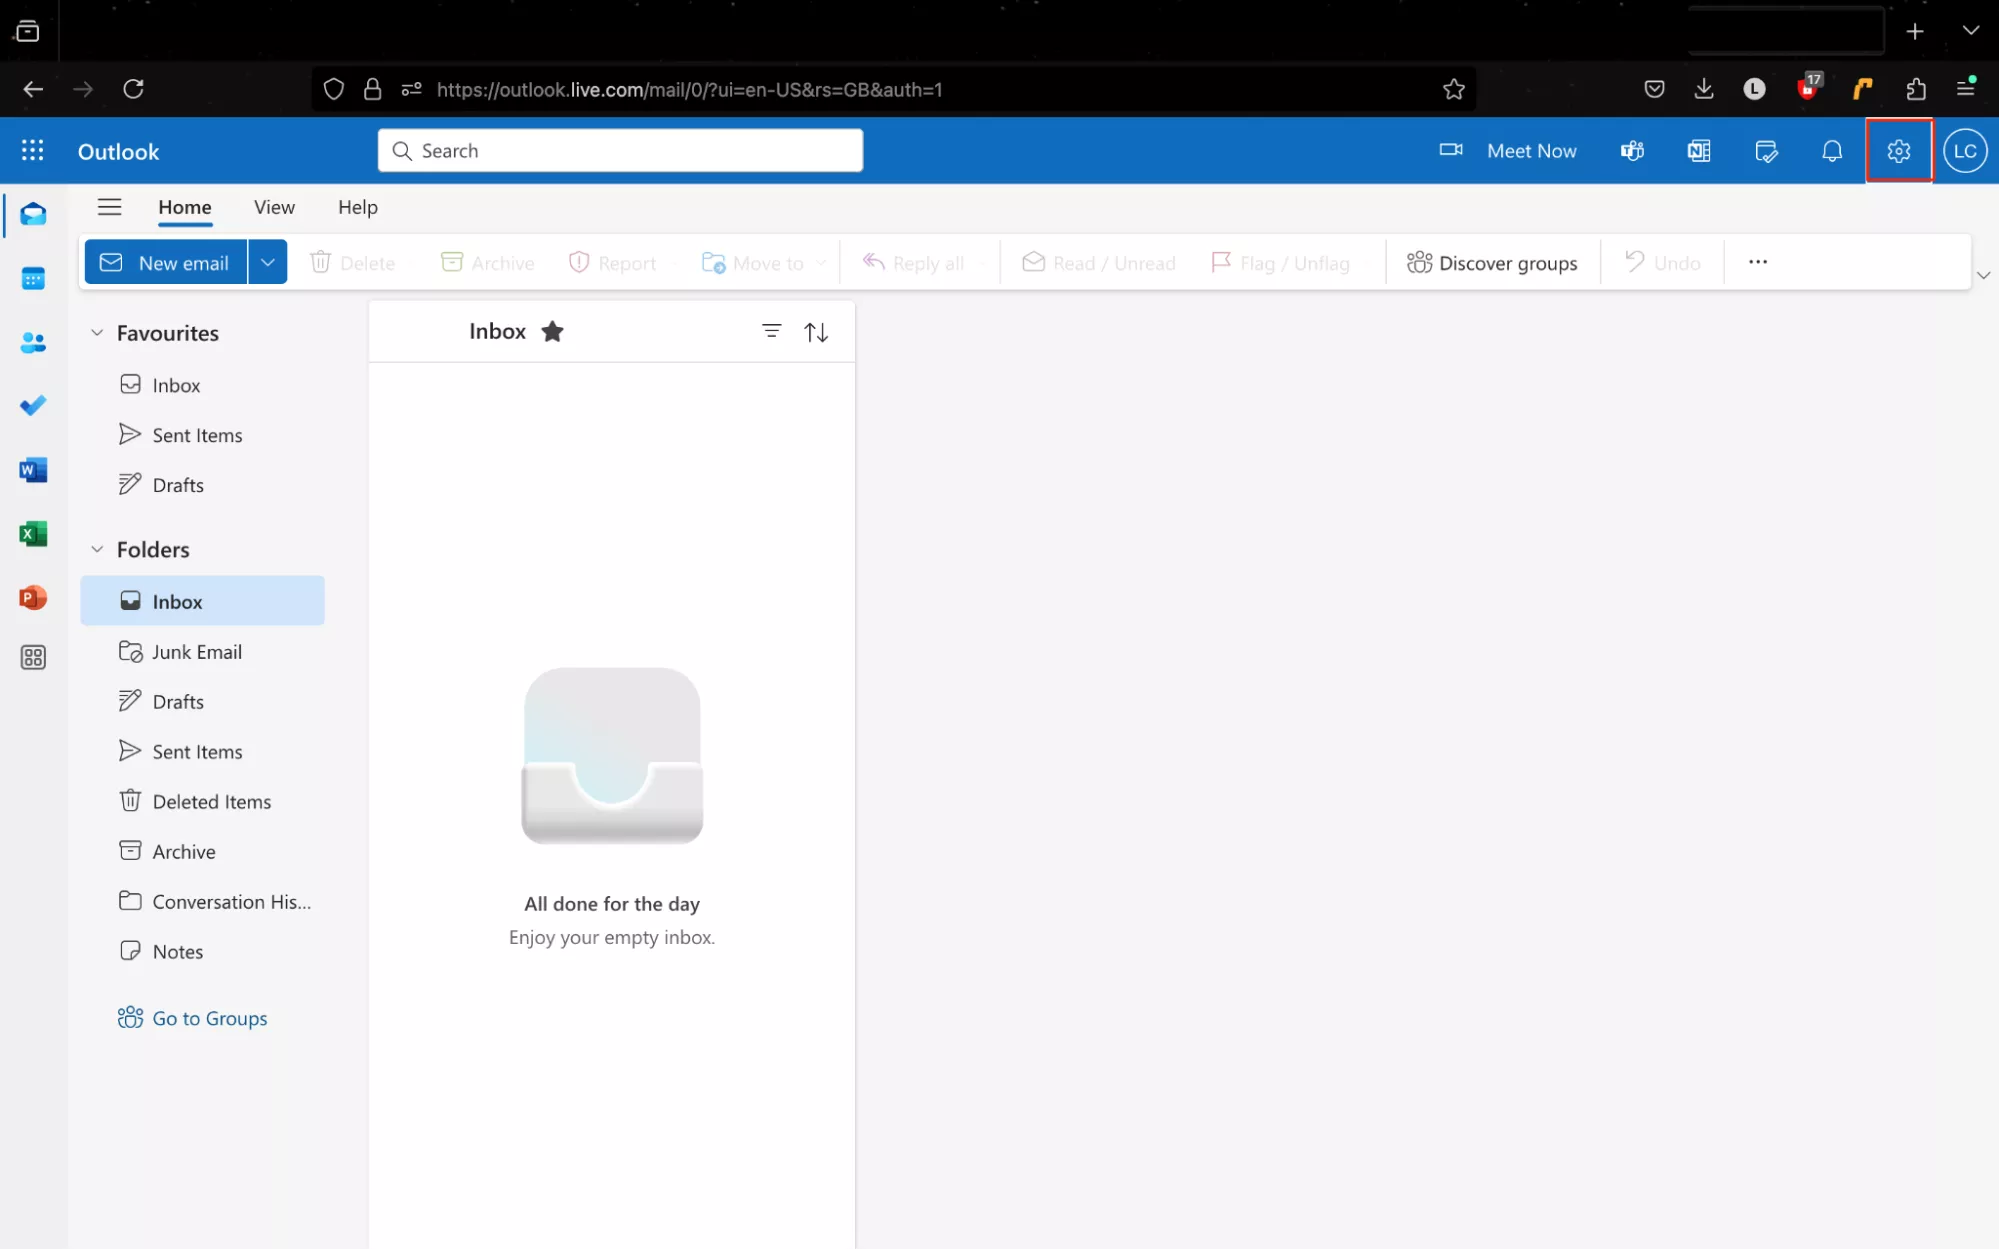This screenshot has height=1250, width=1999.
Task: Click Go to Groups link
Action: coord(209,1018)
